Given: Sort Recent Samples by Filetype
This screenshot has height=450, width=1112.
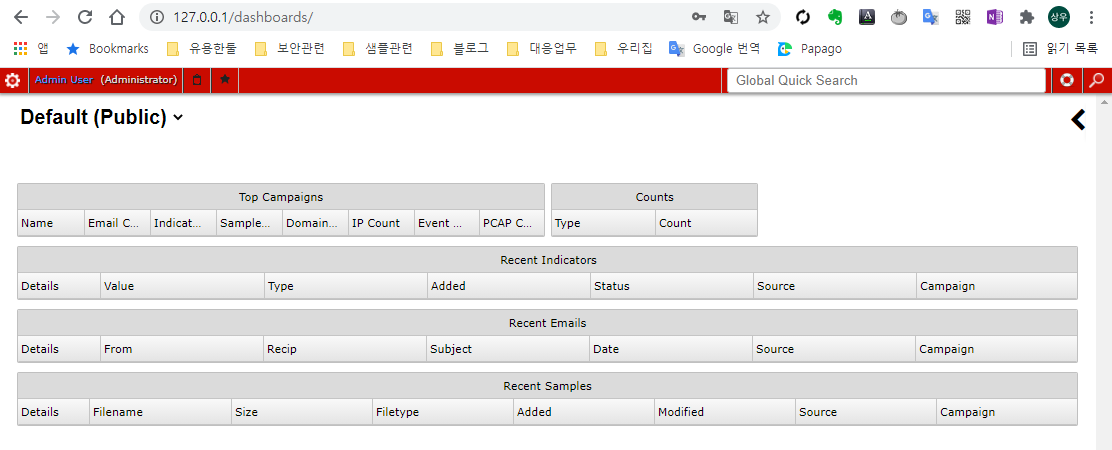Looking at the screenshot, I should pyautogui.click(x=443, y=412).
